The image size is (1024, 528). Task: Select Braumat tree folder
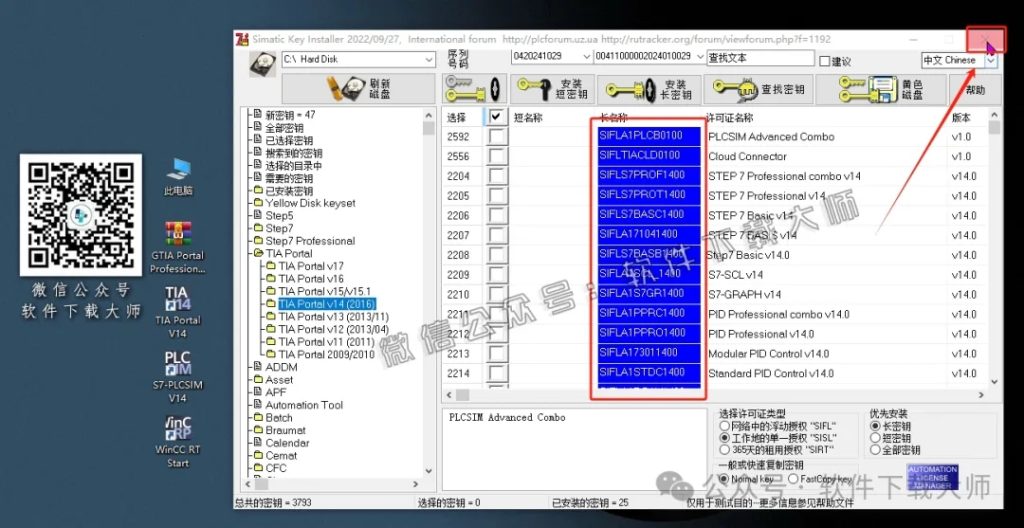click(285, 431)
